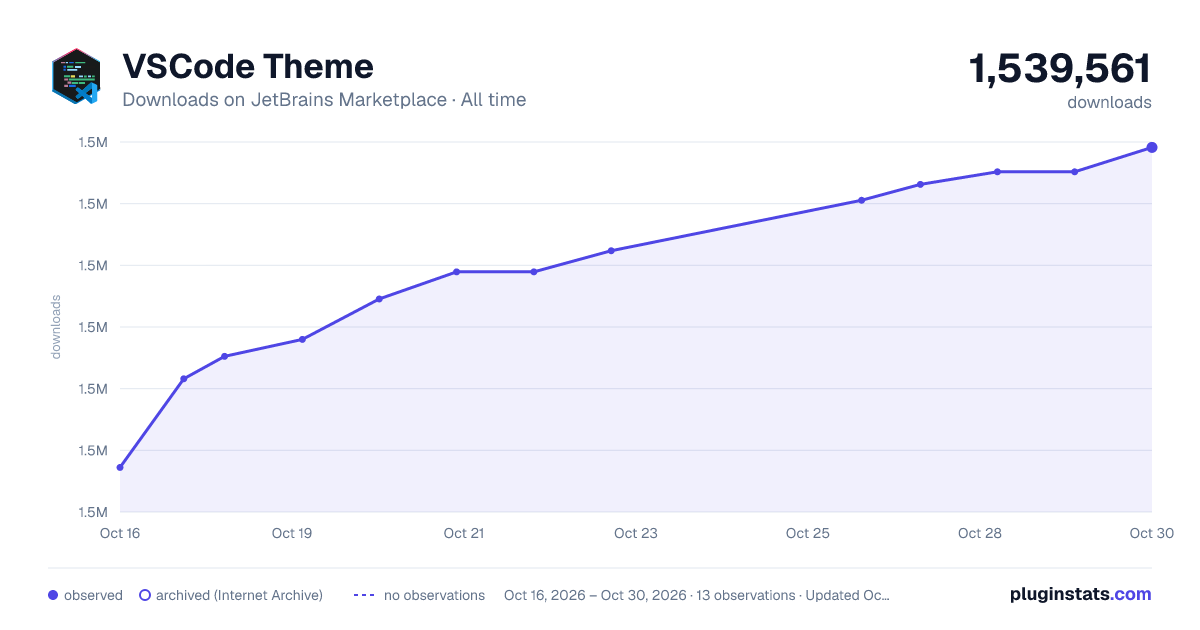
Task: Click the Oct 25 axis label
Action: (808, 533)
